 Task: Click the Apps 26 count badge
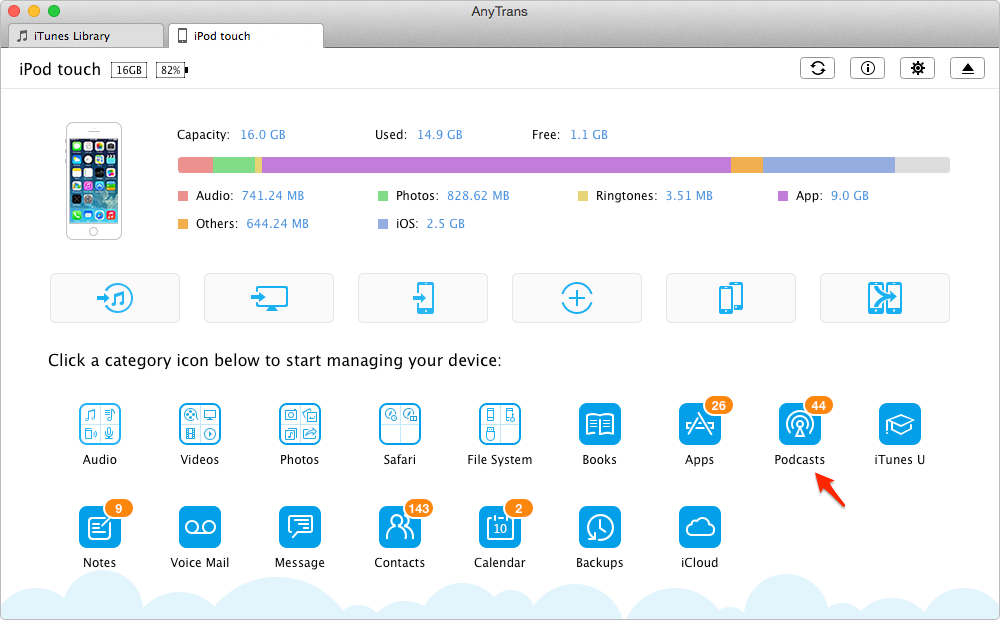point(719,406)
